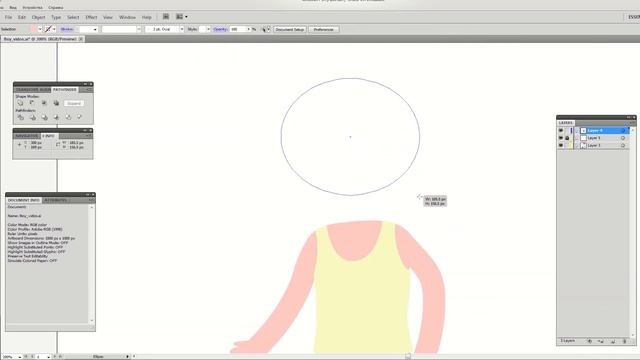This screenshot has height=360, width=640.
Task: Open the Layers panel options menu icon
Action: pos(632,122)
